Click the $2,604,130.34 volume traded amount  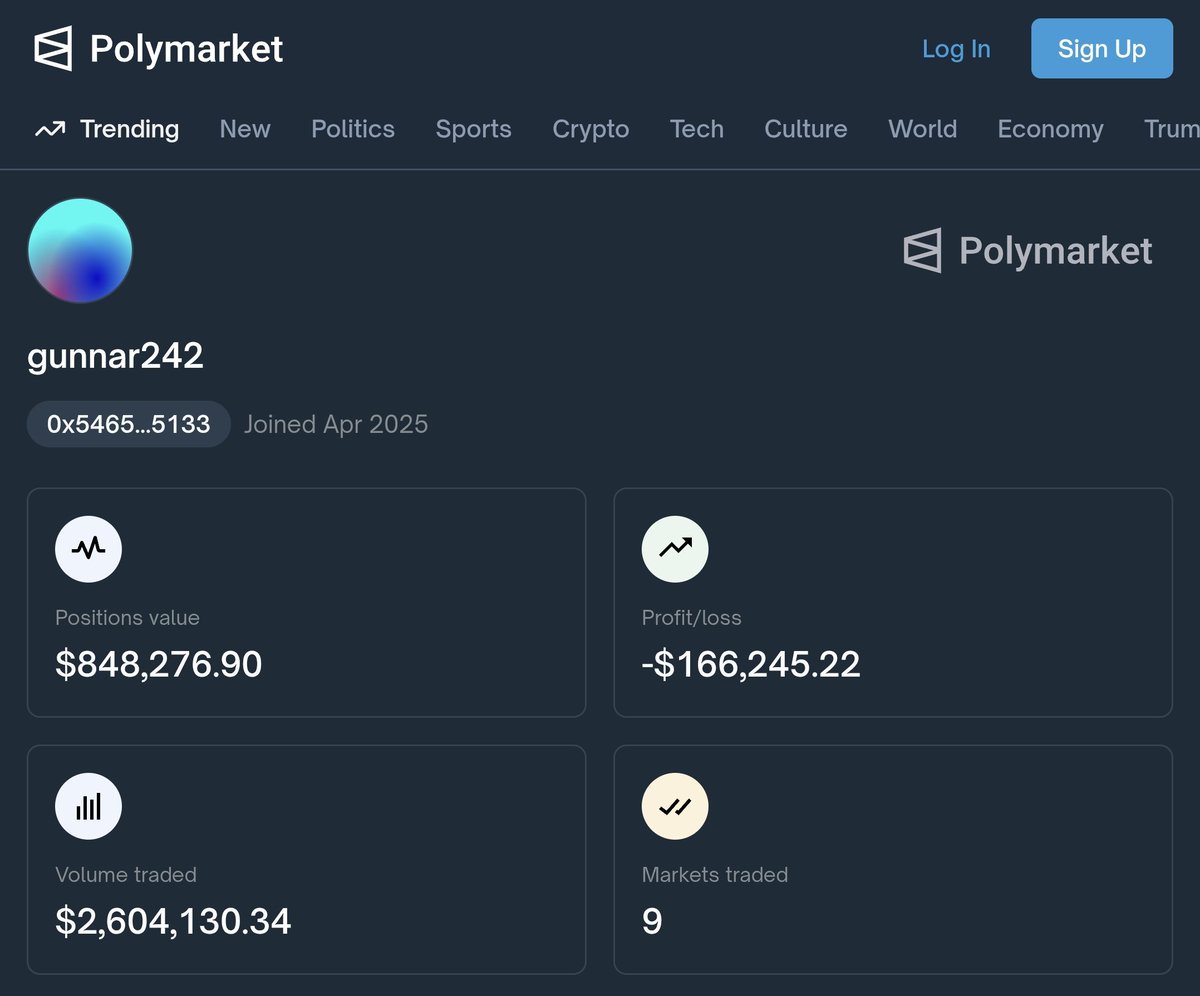[173, 921]
